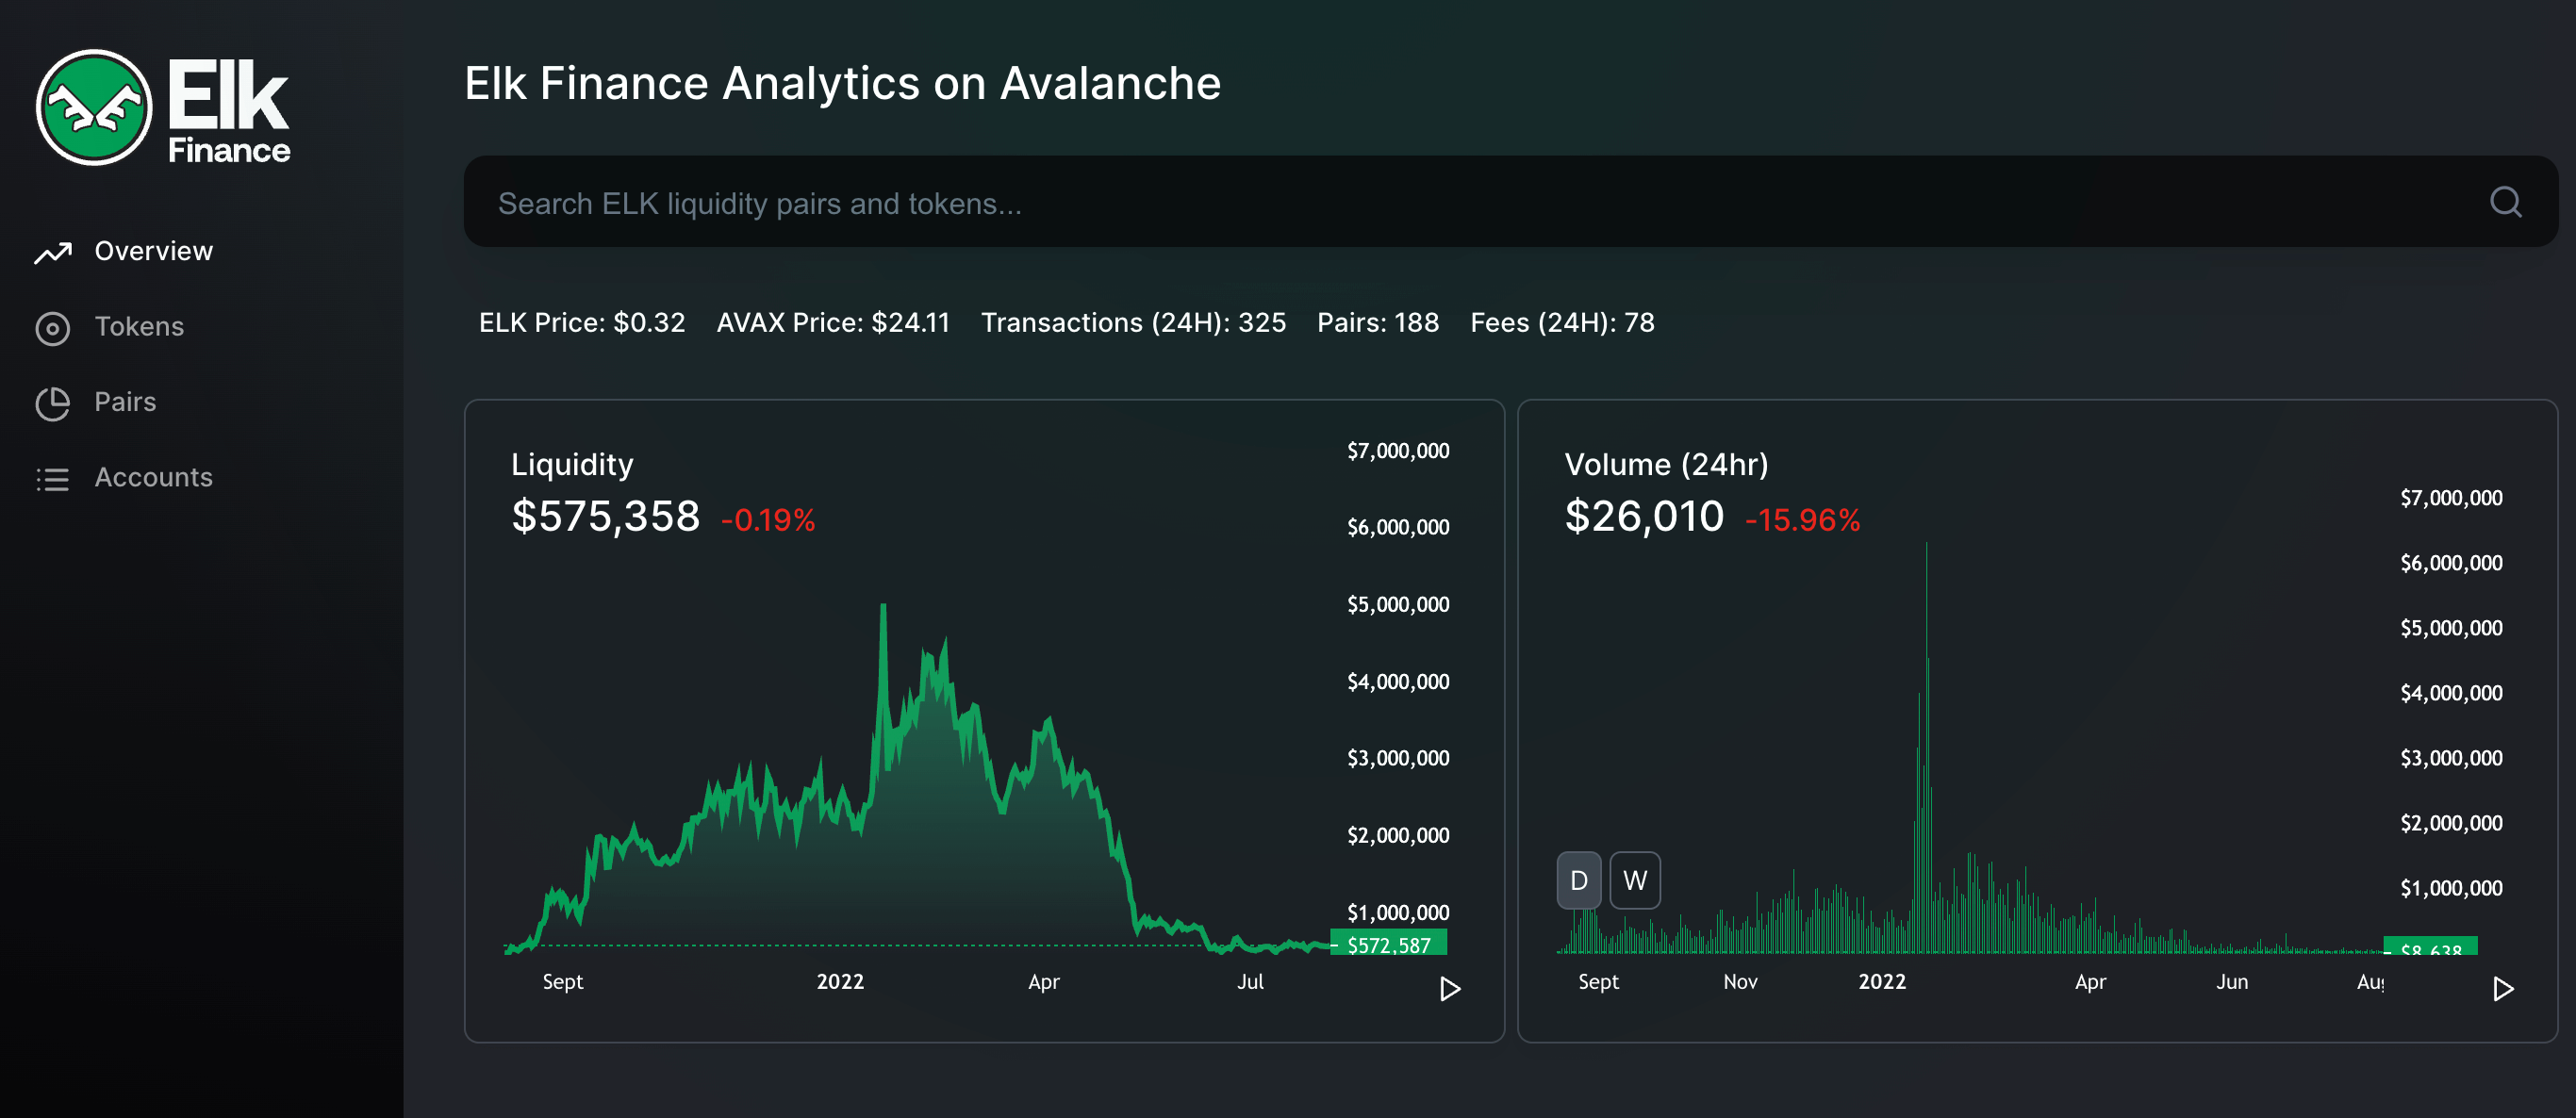Open the Overview page
2576x1118 pixels.
coord(153,251)
